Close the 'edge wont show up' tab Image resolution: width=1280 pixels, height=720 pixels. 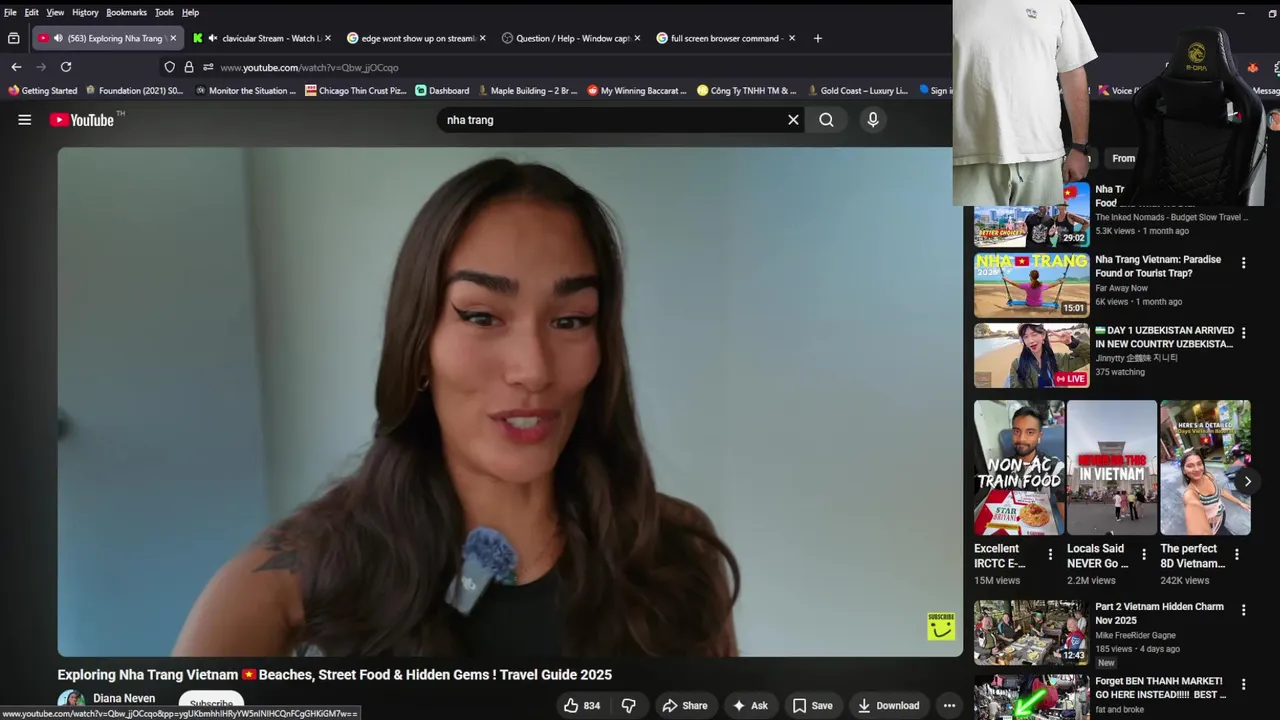coord(482,38)
